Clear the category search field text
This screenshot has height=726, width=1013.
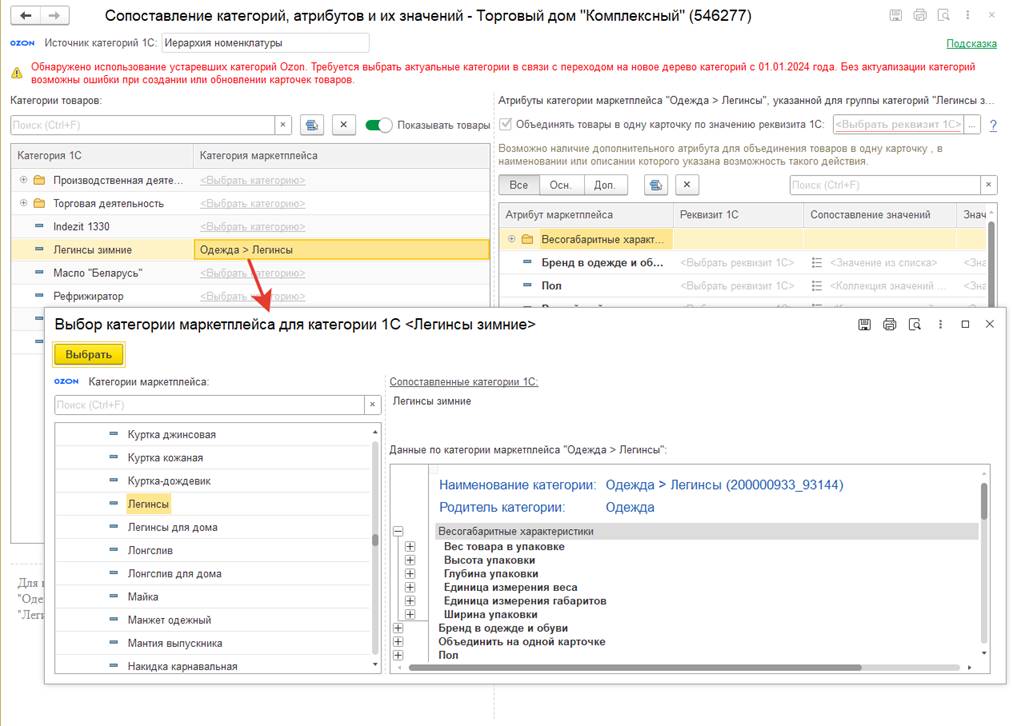(283, 125)
